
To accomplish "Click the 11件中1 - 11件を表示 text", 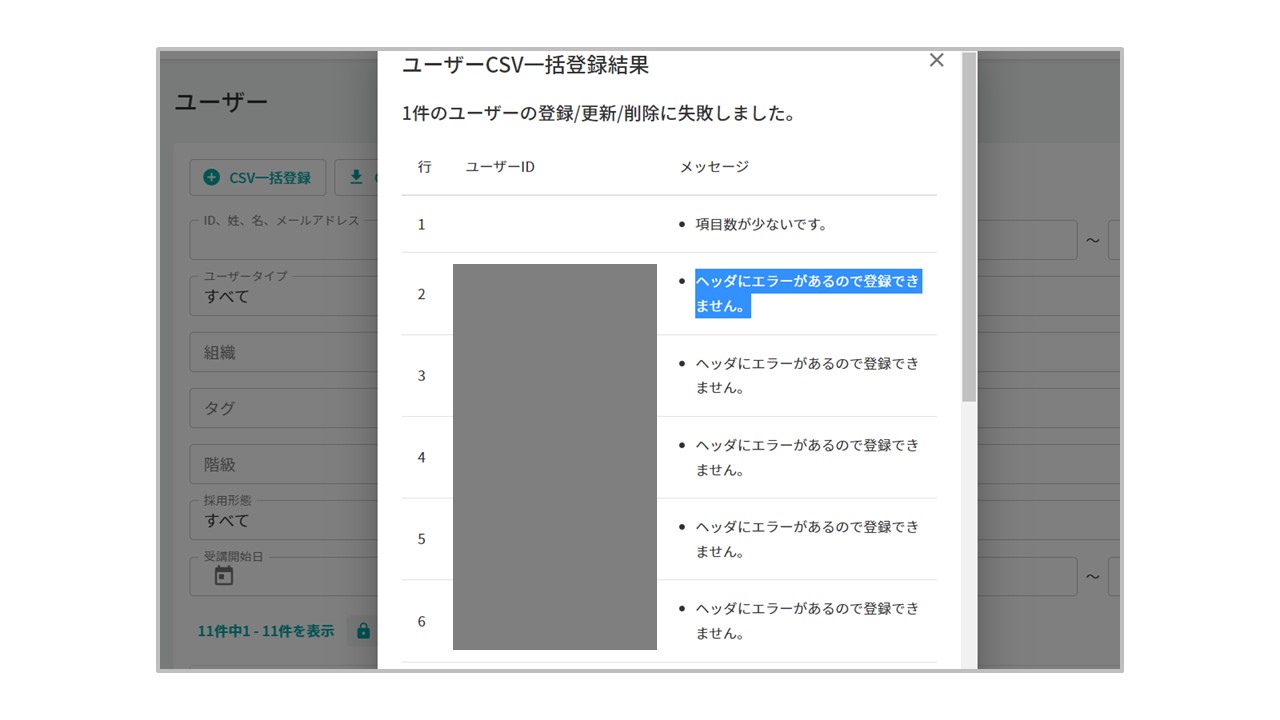I will click(266, 631).
